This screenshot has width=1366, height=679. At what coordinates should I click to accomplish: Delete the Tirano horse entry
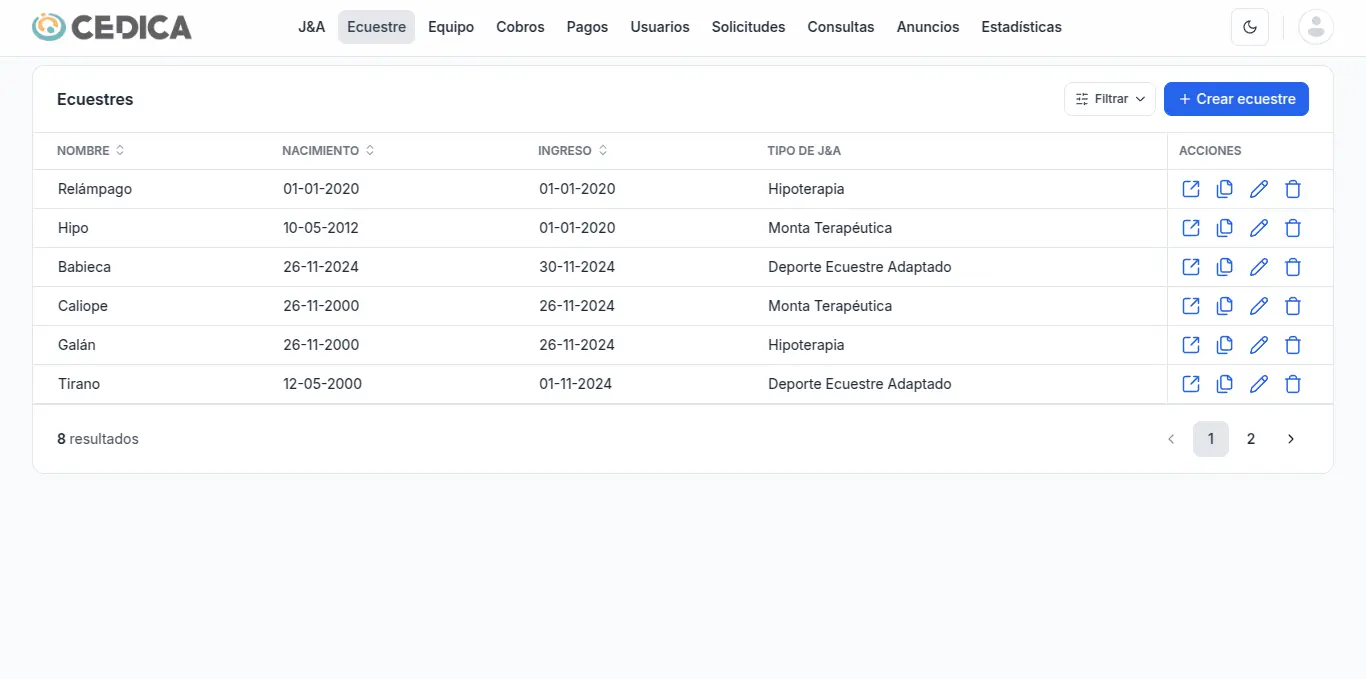(1293, 384)
